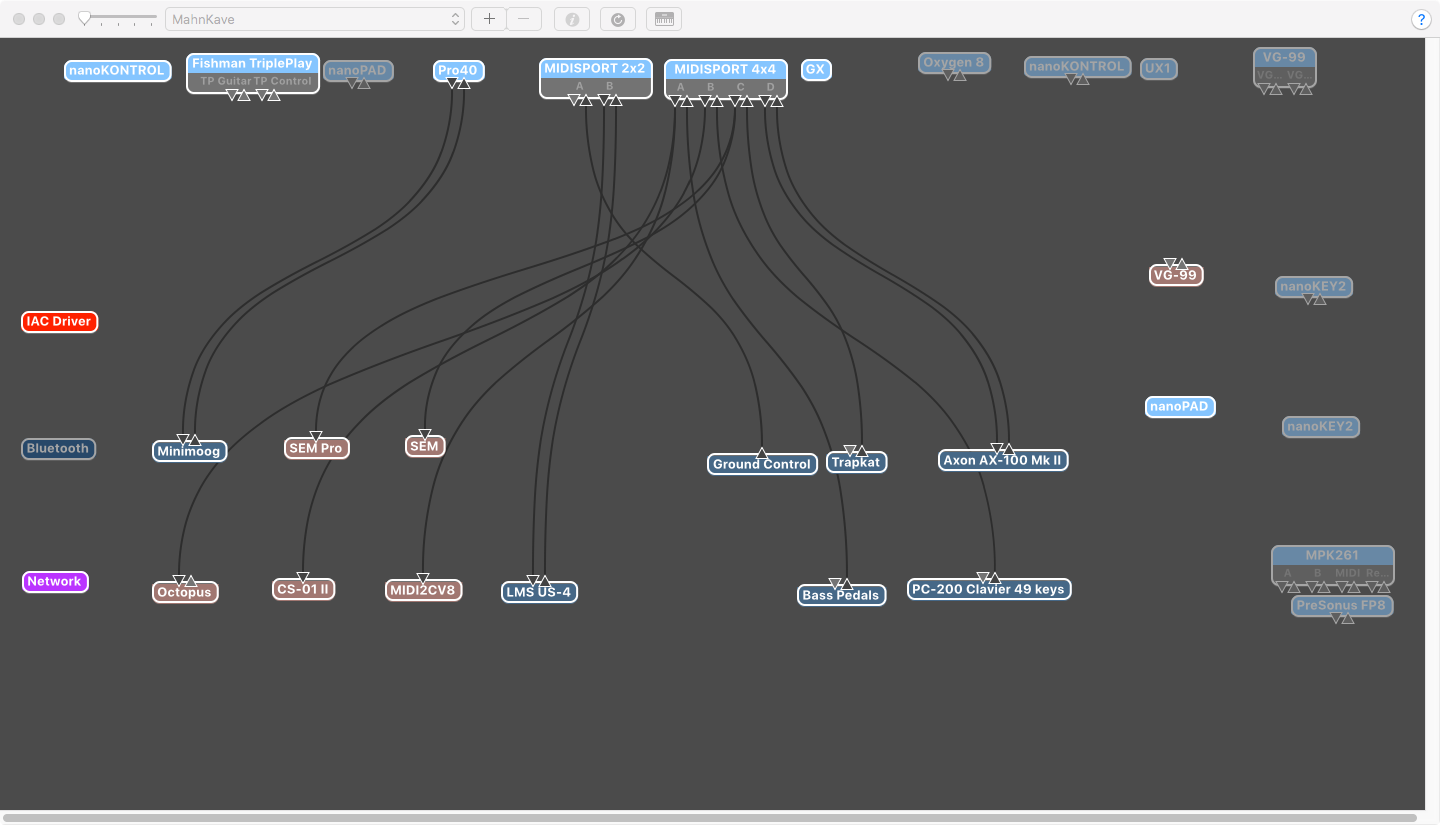Select the Bass Pedals device
This screenshot has width=1440, height=825.
(841, 595)
